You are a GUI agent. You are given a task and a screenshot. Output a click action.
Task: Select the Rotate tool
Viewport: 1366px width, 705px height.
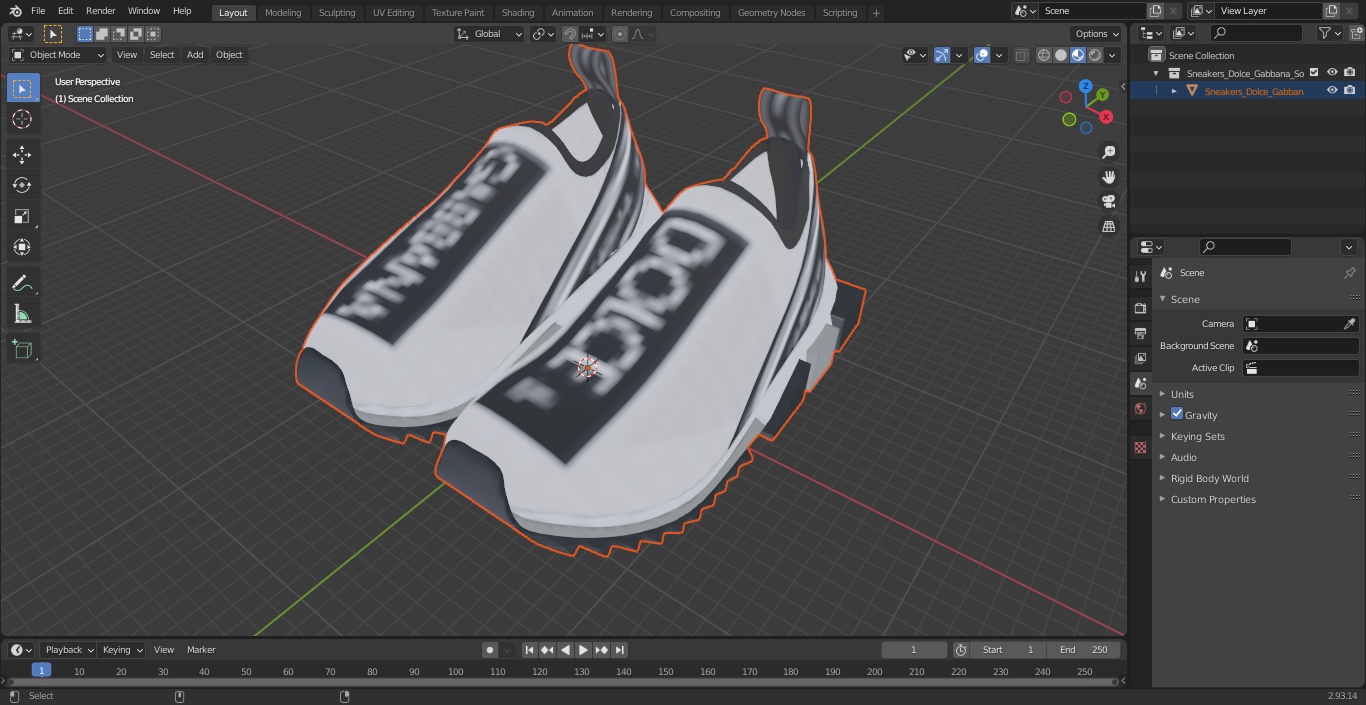pyautogui.click(x=22, y=185)
